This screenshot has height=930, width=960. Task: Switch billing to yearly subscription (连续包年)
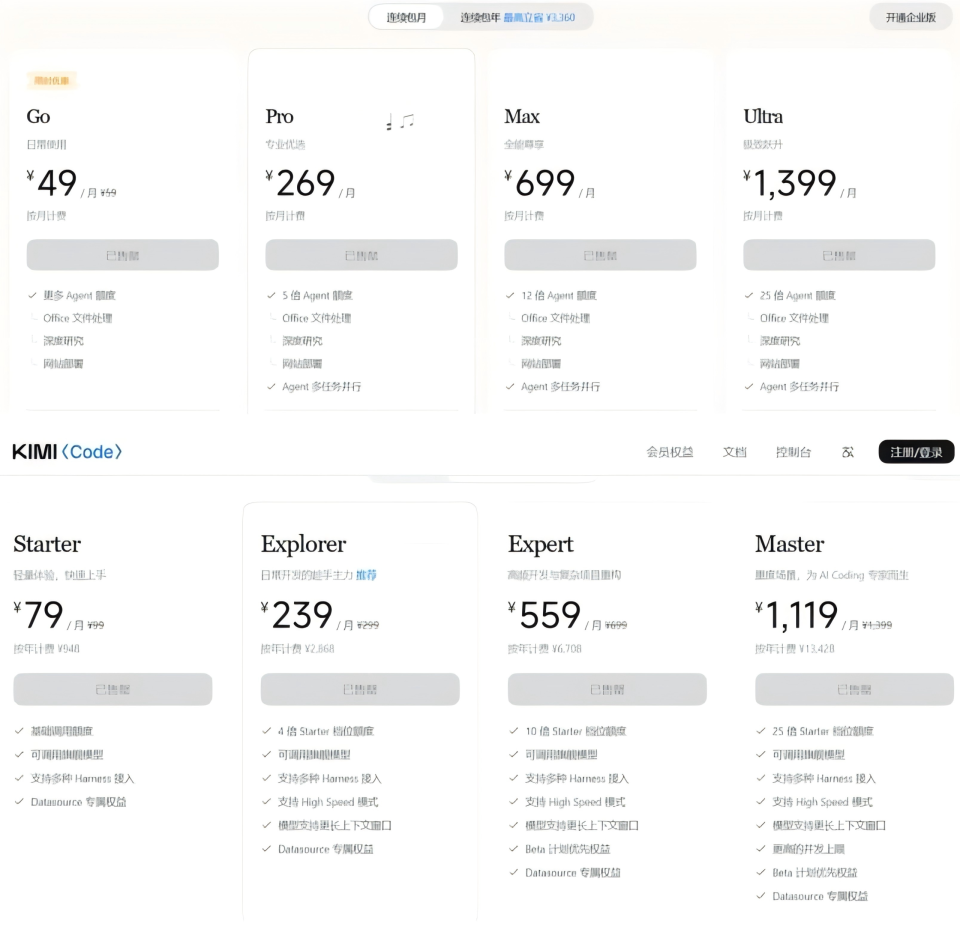(517, 17)
